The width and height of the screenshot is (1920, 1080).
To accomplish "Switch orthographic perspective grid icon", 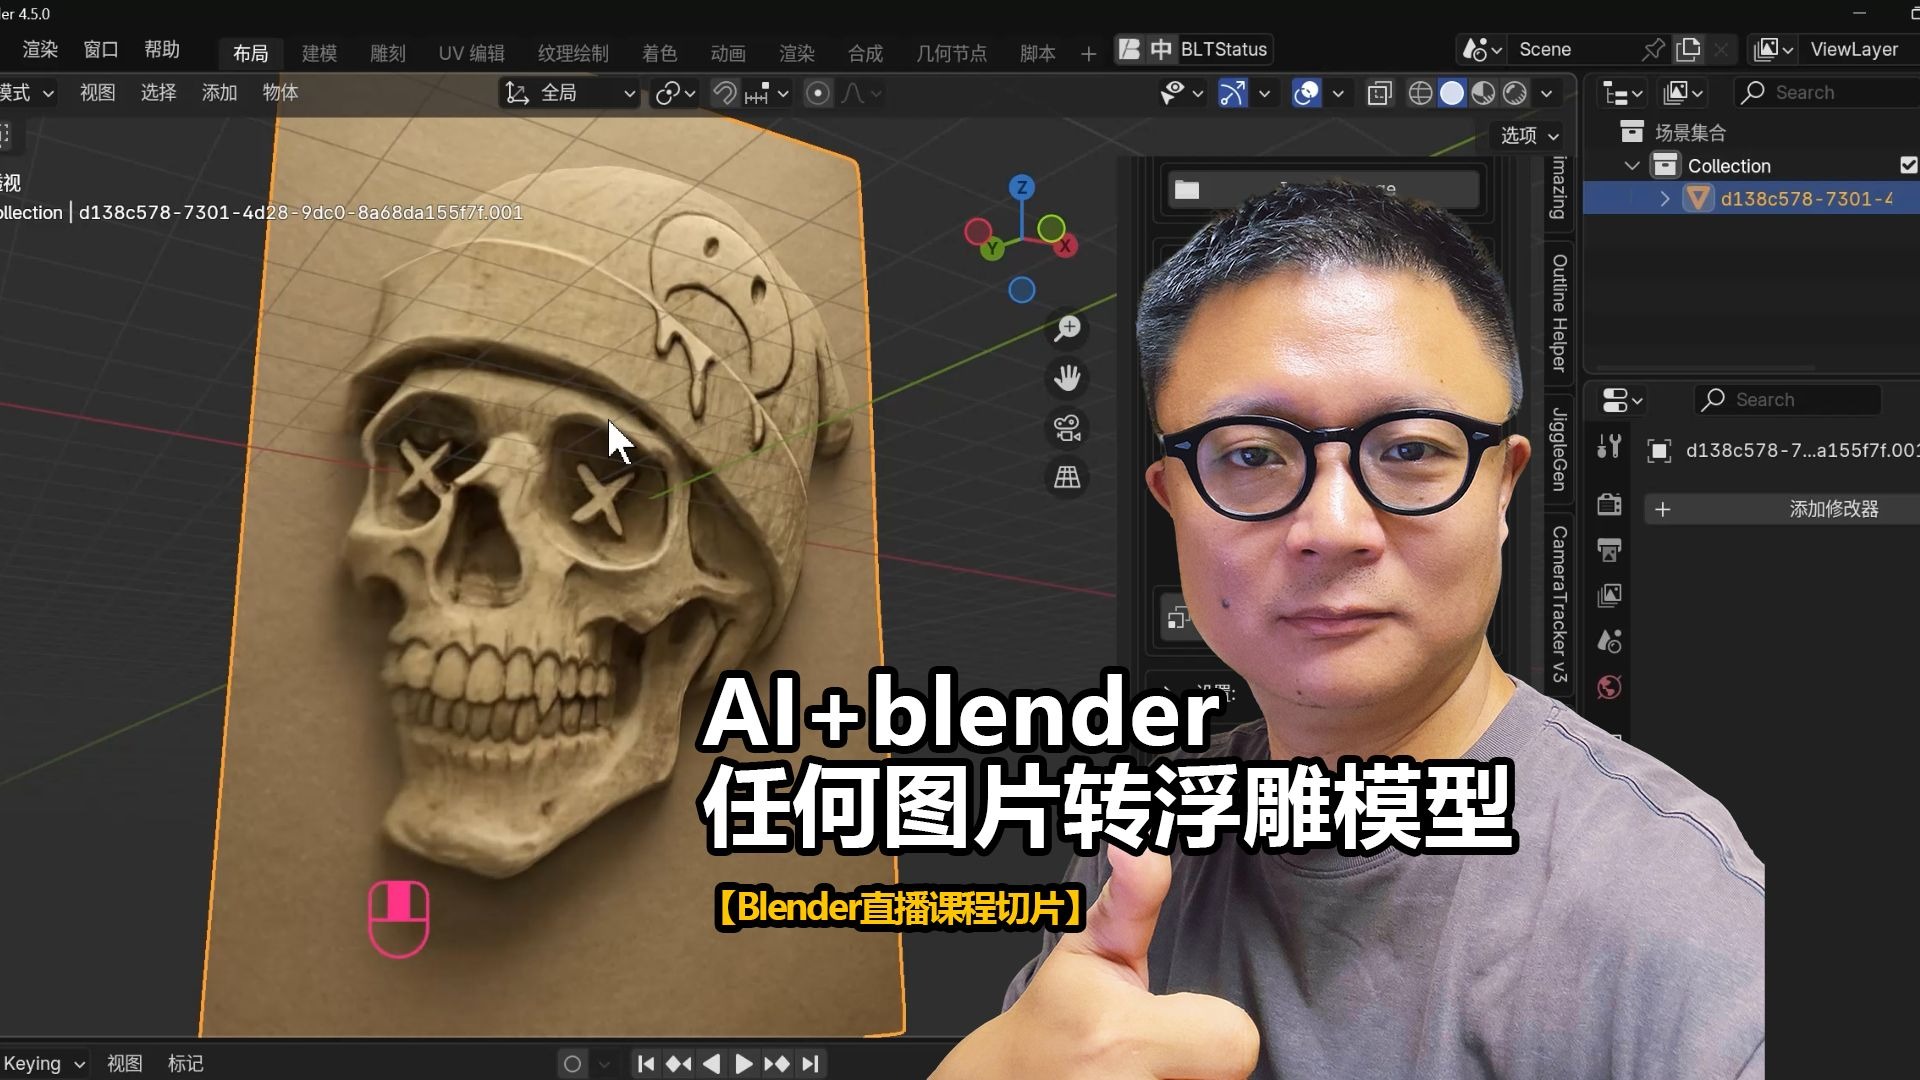I will click(1067, 477).
